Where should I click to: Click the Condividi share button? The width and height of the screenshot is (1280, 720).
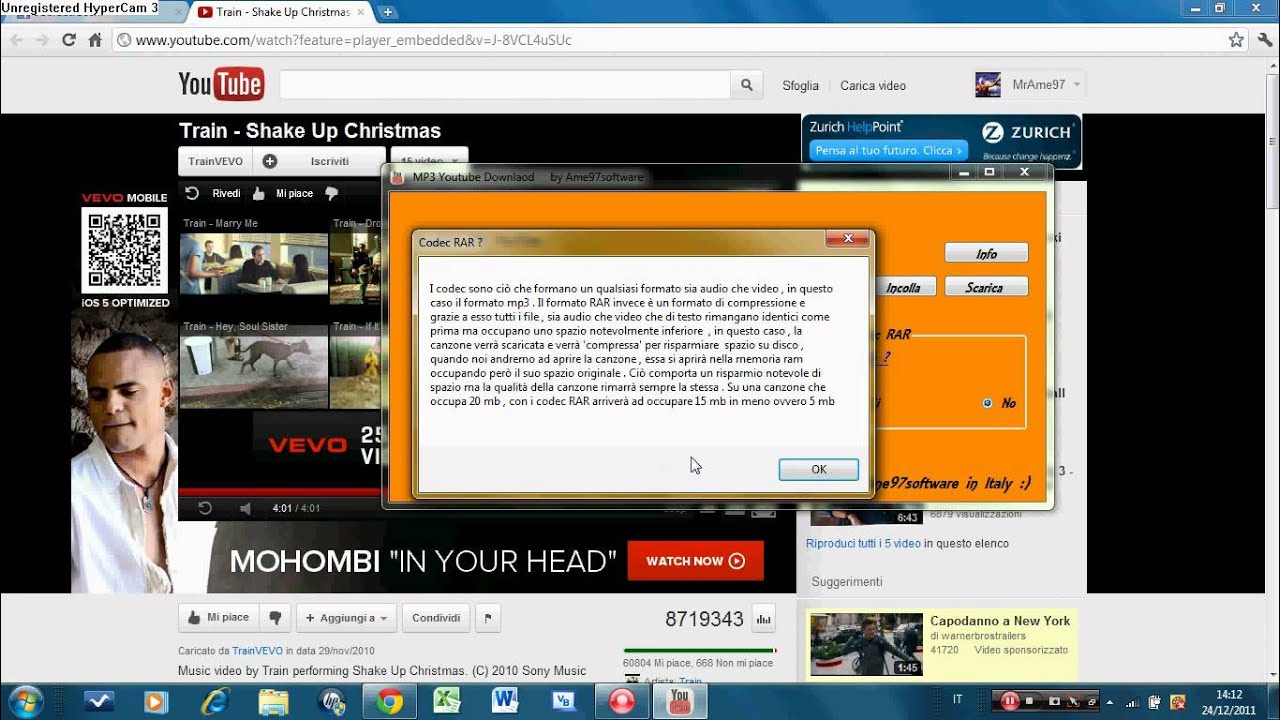[x=436, y=618]
